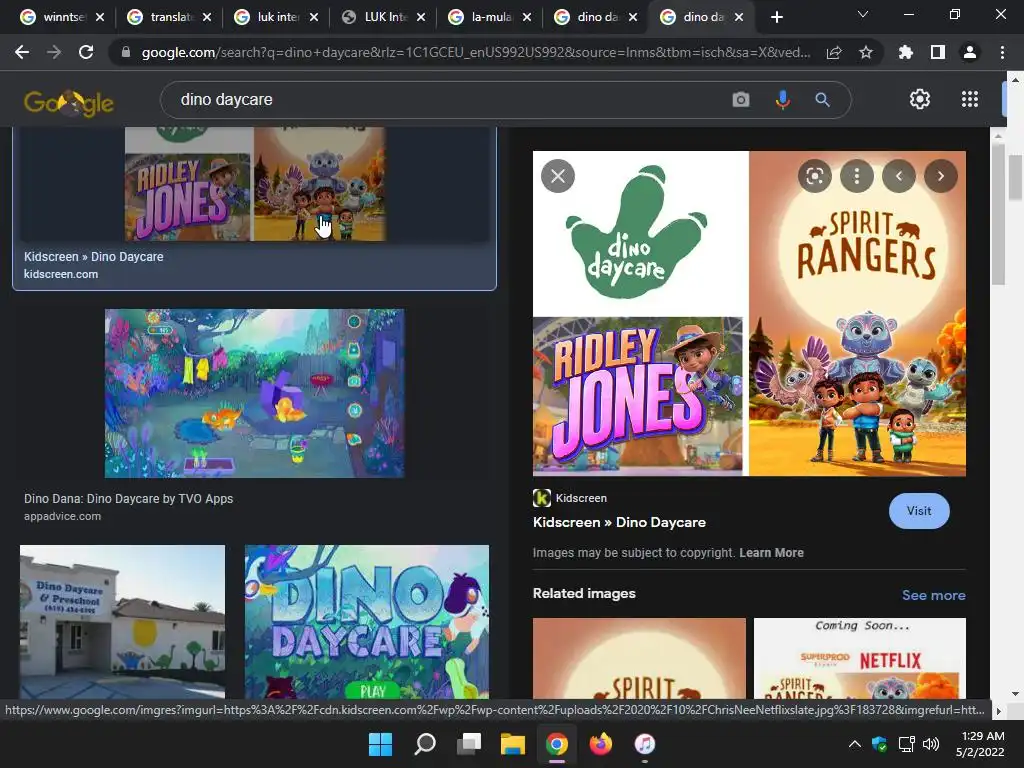Open Windows taskbar search
Viewport: 1024px width, 768px height.
424,744
